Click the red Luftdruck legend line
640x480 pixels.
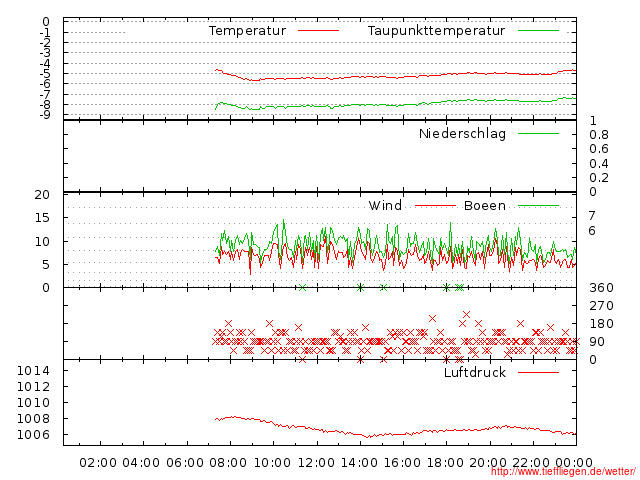click(x=538, y=372)
